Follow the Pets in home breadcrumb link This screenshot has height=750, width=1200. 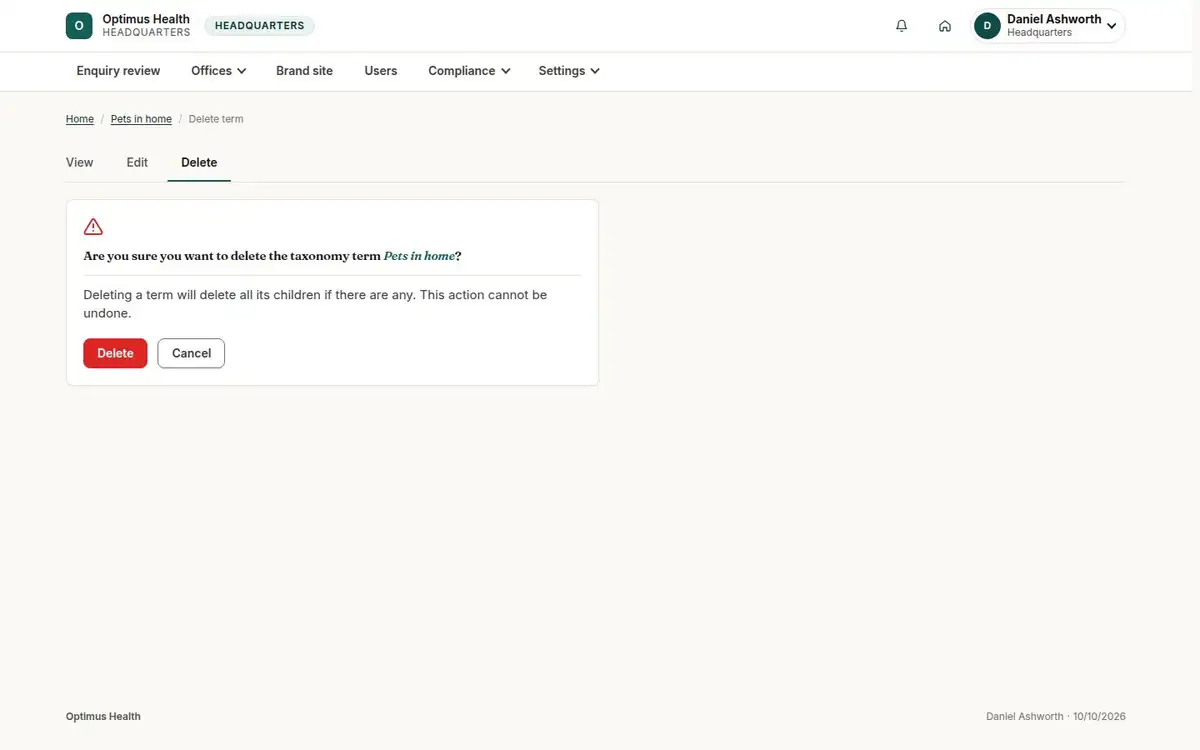point(141,119)
